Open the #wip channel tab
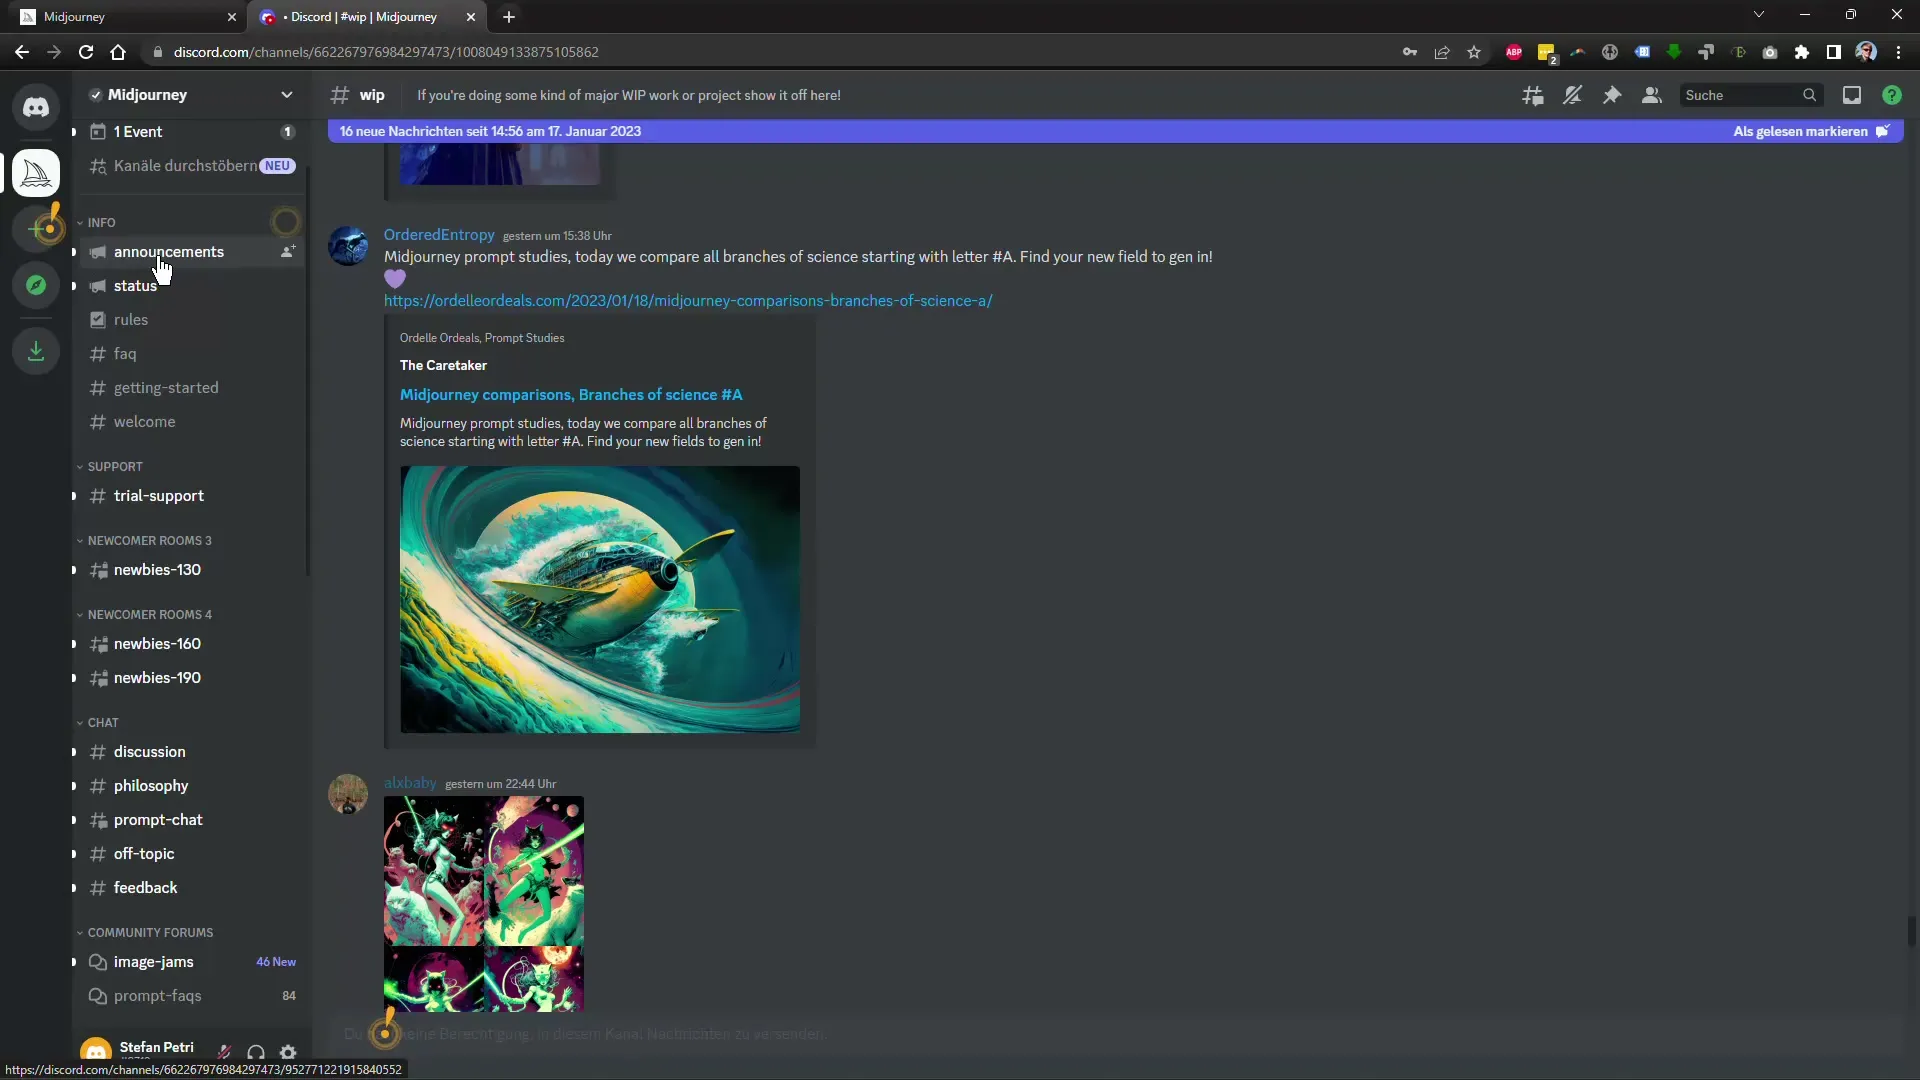Image resolution: width=1920 pixels, height=1080 pixels. pos(367,16)
